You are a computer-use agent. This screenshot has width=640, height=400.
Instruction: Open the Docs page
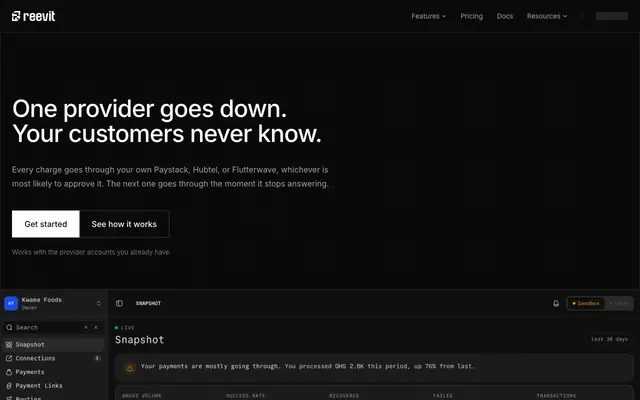pyautogui.click(x=504, y=16)
